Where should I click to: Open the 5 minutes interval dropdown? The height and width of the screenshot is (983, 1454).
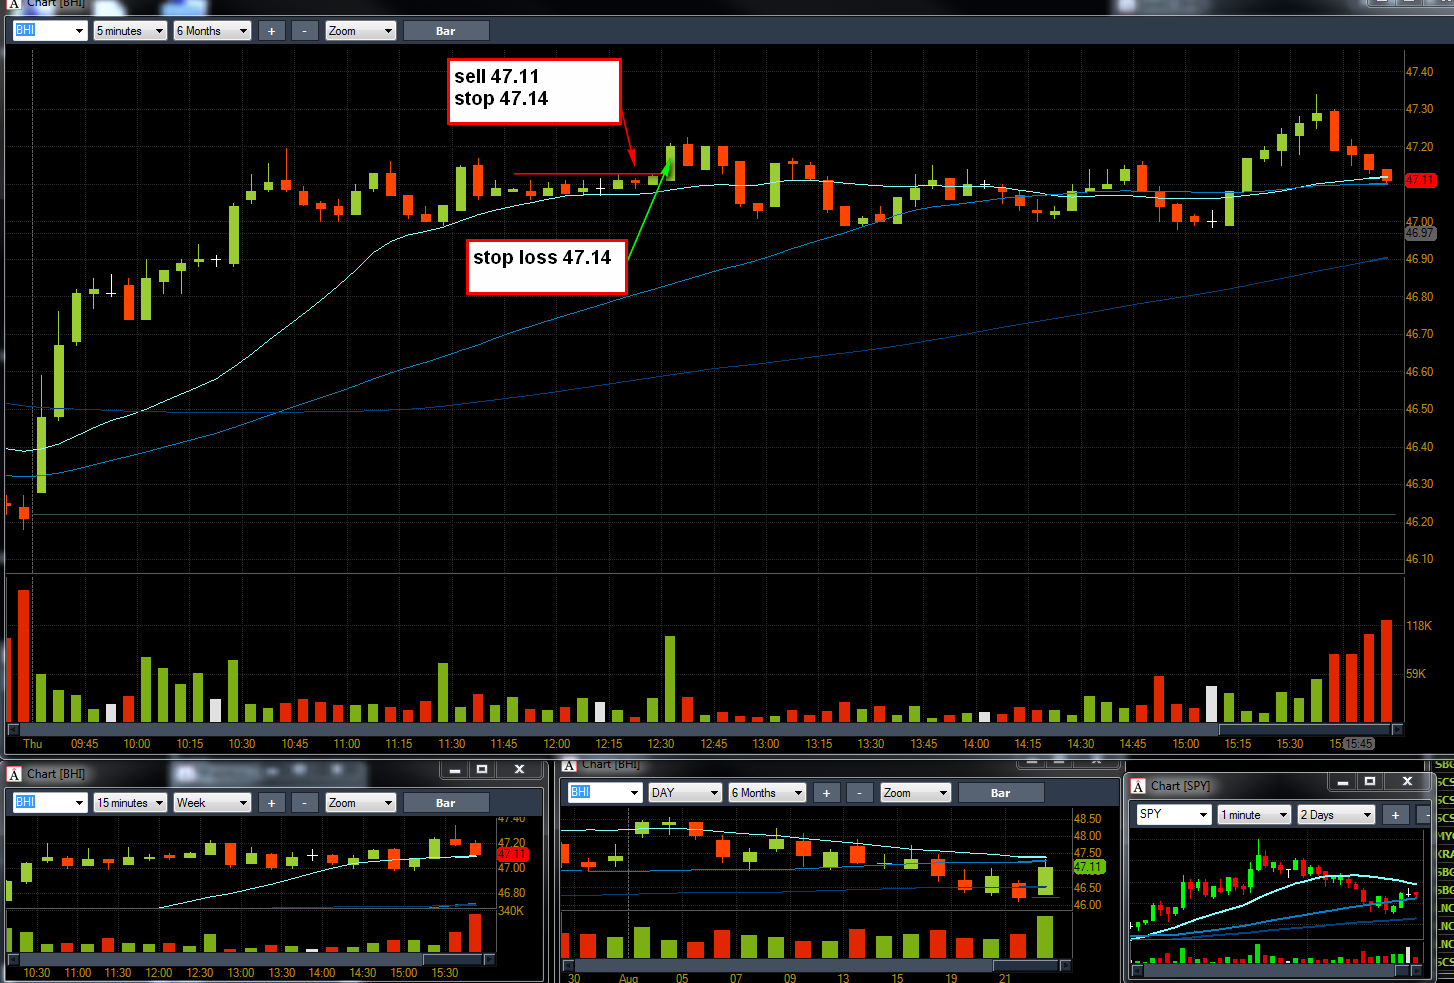130,31
